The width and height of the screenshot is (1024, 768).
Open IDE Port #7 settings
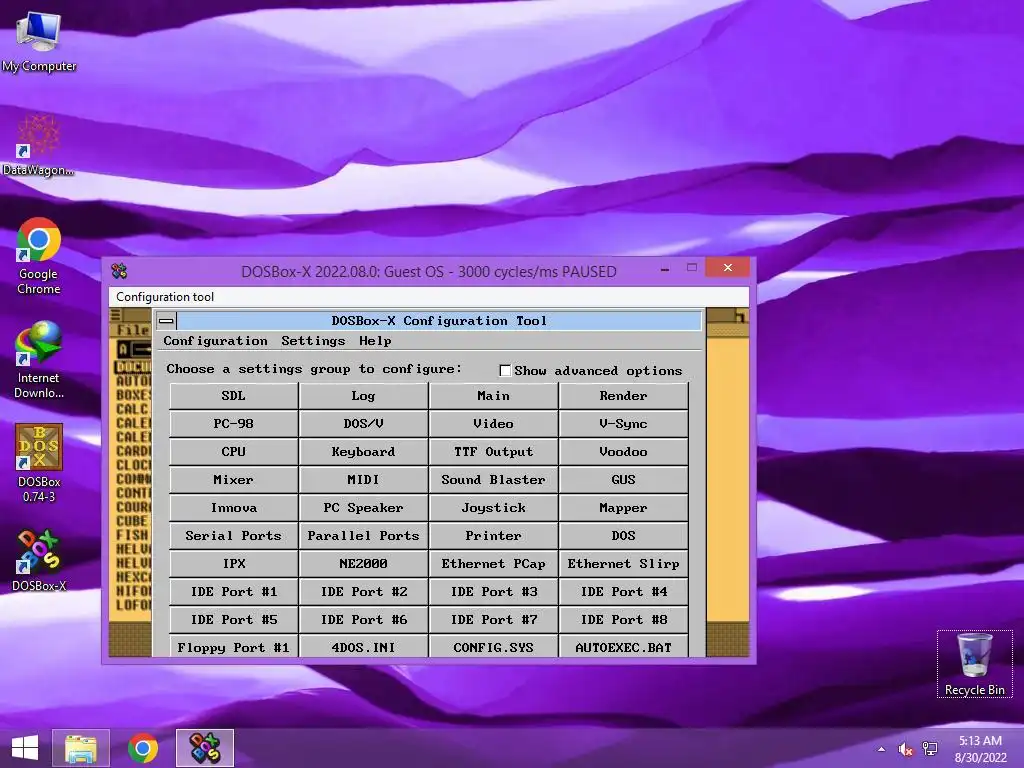point(493,620)
